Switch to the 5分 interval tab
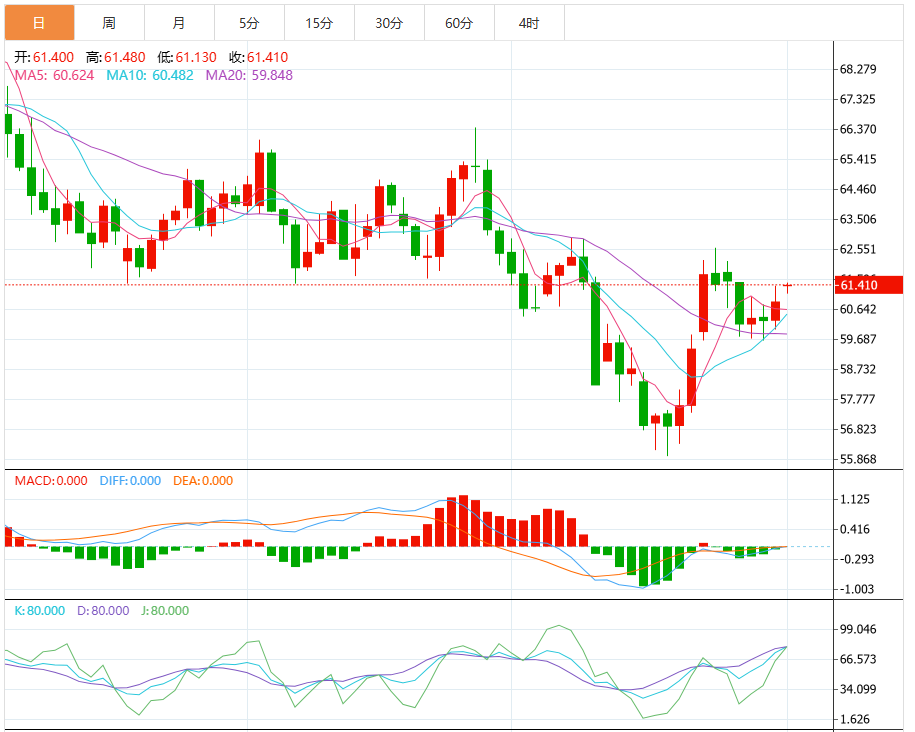 point(249,22)
